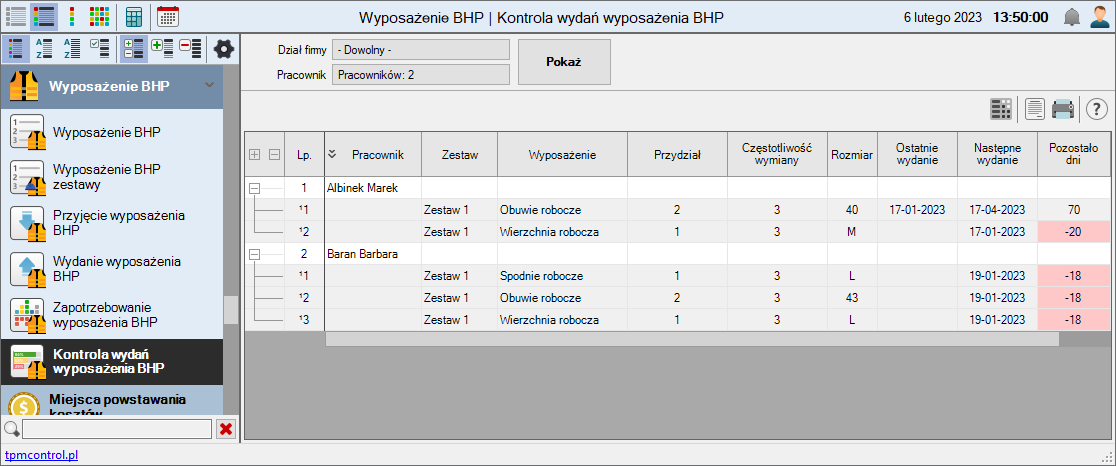Expand all menu groups with the green plus icon
1116x466 pixels.
(163, 48)
